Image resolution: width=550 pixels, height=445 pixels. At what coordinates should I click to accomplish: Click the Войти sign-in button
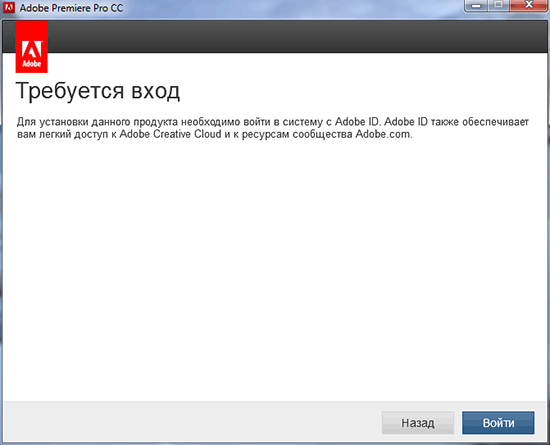coord(498,423)
